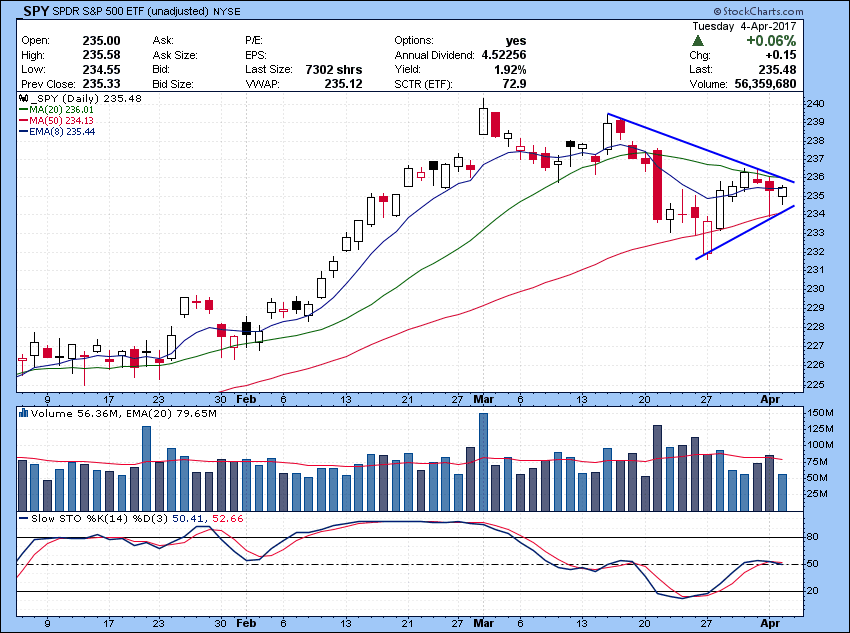The image size is (850, 633).
Task: Click the %D value 52.66 in the stochastic legend
Action: pyautogui.click(x=228, y=519)
